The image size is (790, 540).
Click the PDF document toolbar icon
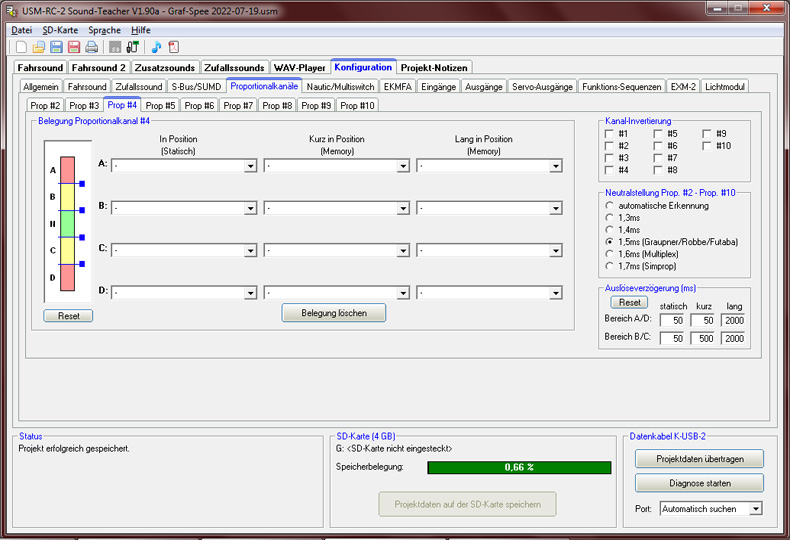[x=173, y=47]
